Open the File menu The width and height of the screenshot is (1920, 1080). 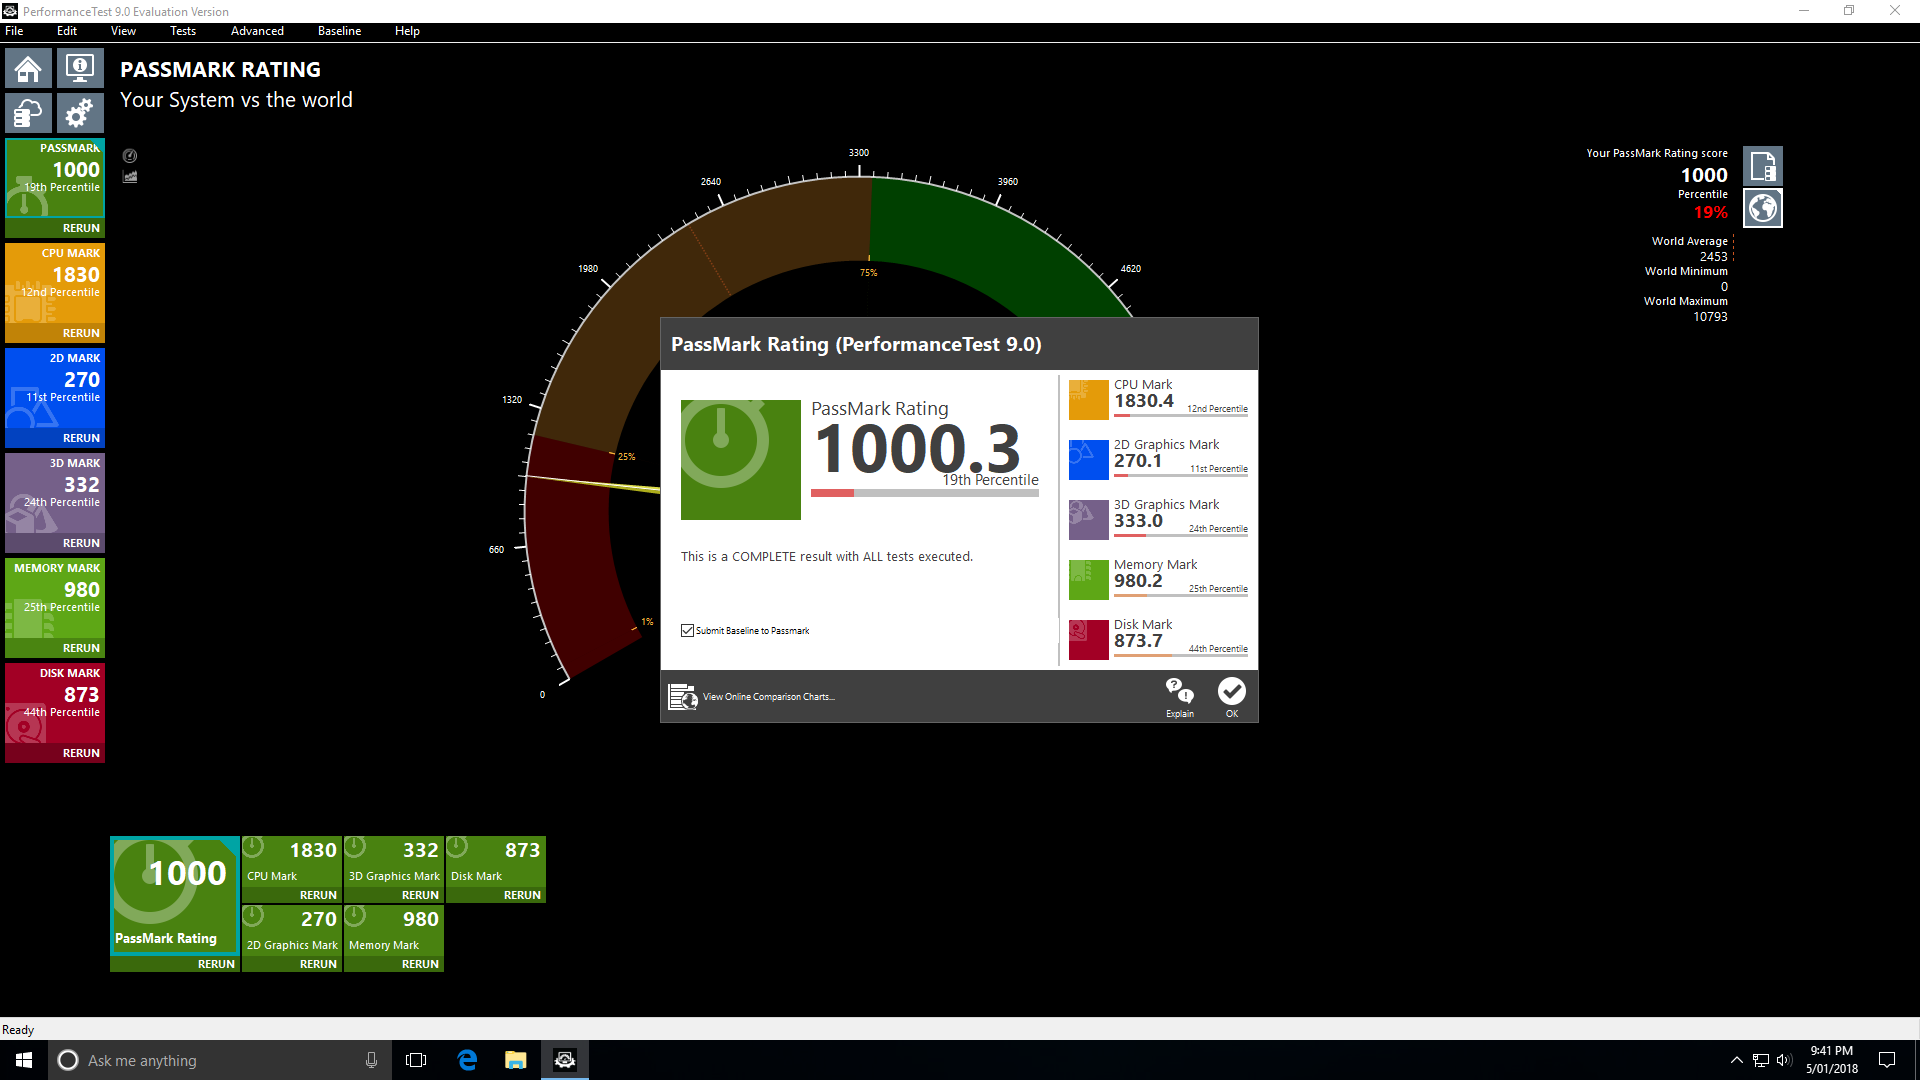[x=14, y=31]
